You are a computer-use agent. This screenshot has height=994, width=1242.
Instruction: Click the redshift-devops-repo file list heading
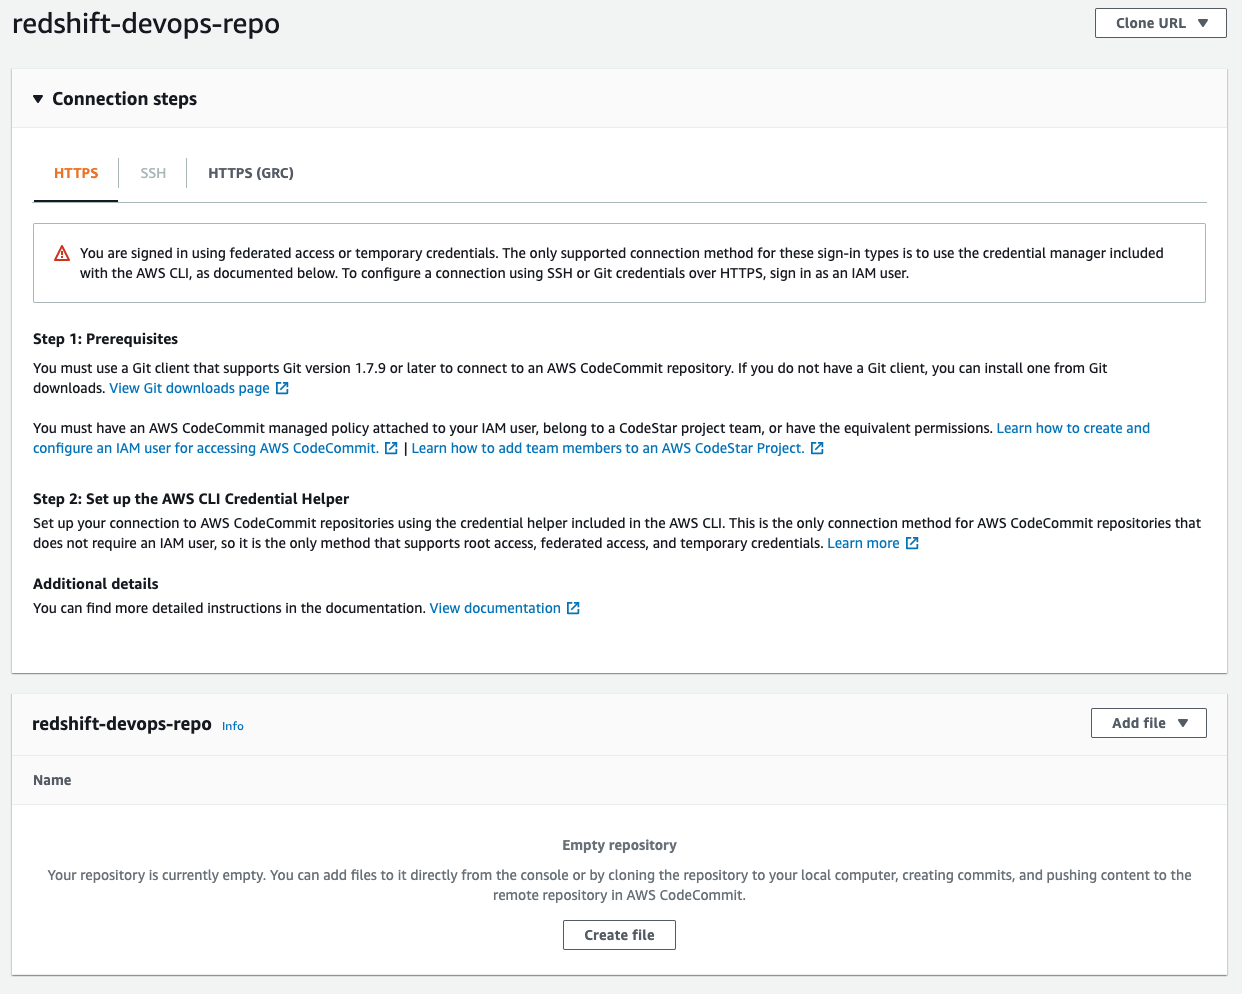122,723
